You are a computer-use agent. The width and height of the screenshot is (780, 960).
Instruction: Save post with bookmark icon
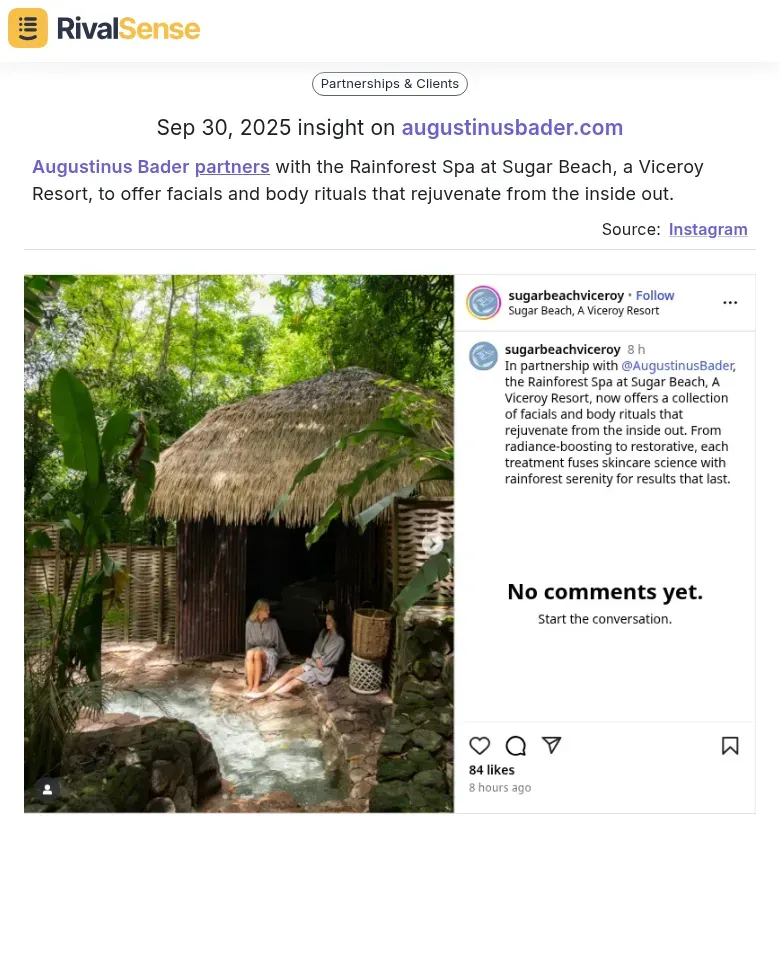pos(730,746)
